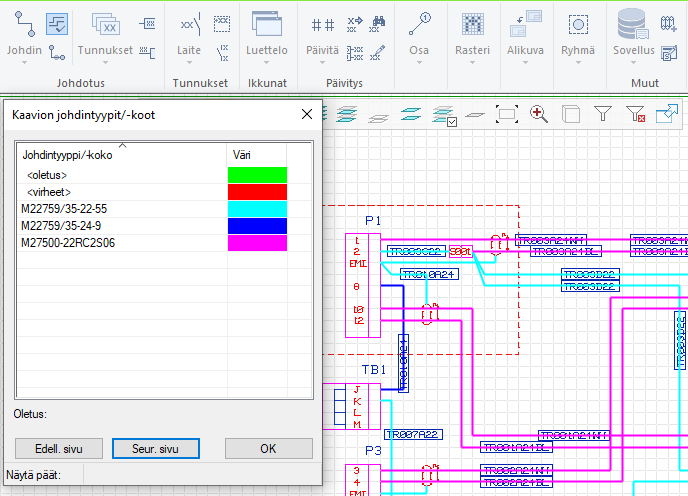Click the layers icon with checkbox

click(x=444, y=115)
